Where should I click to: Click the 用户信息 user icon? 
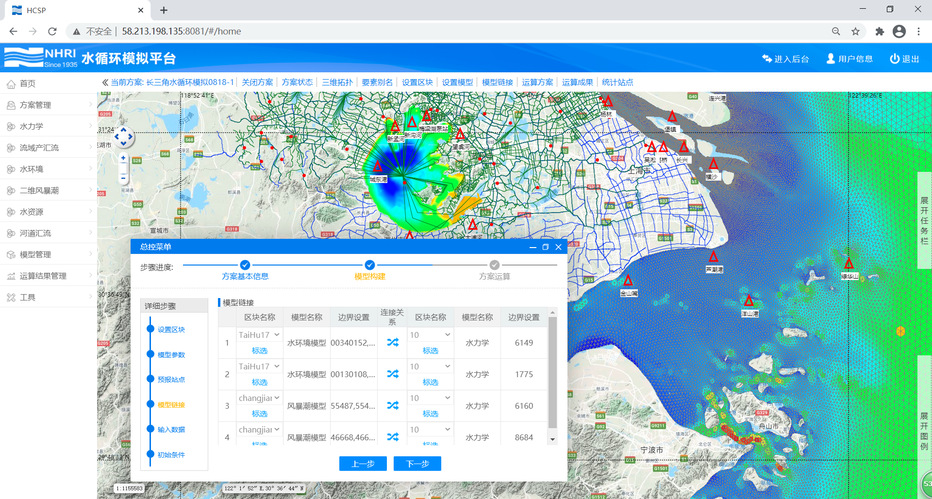[x=830, y=59]
